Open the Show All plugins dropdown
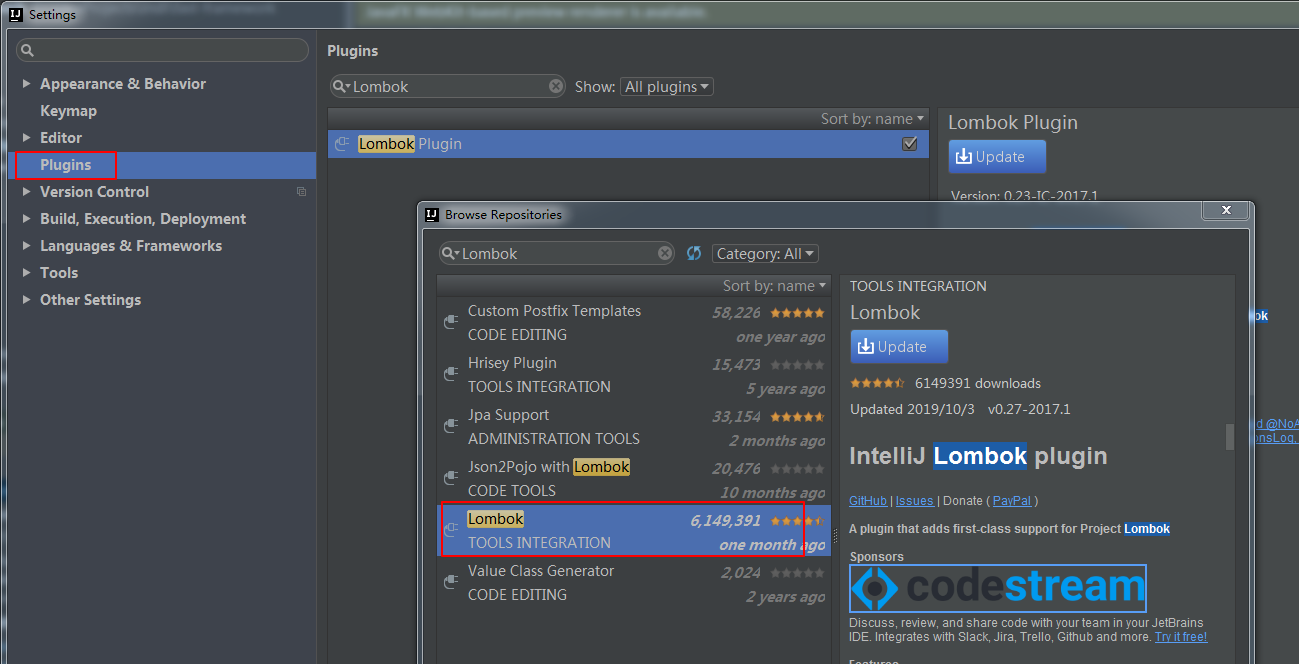Image resolution: width=1299 pixels, height=664 pixels. (667, 87)
